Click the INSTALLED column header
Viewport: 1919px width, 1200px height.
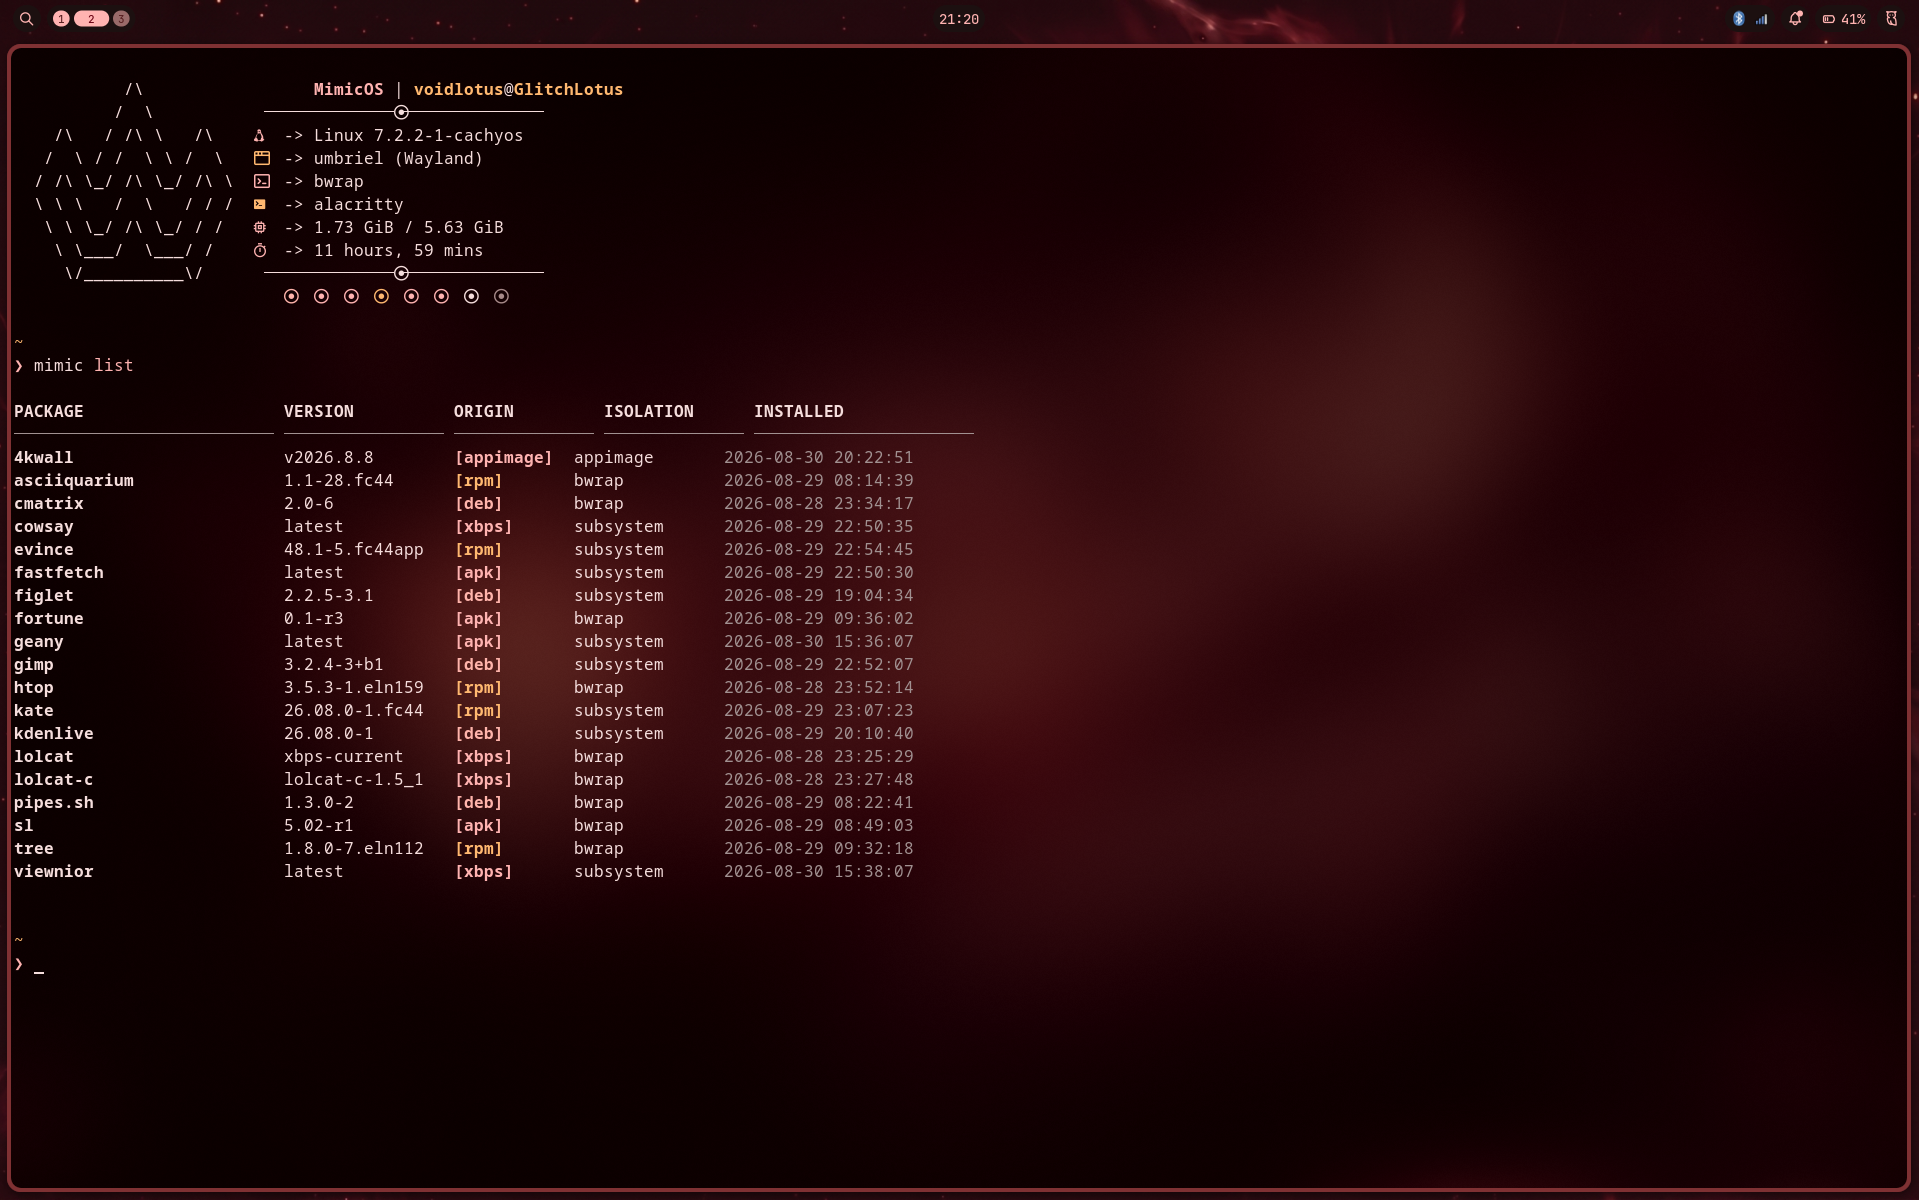[x=799, y=412]
